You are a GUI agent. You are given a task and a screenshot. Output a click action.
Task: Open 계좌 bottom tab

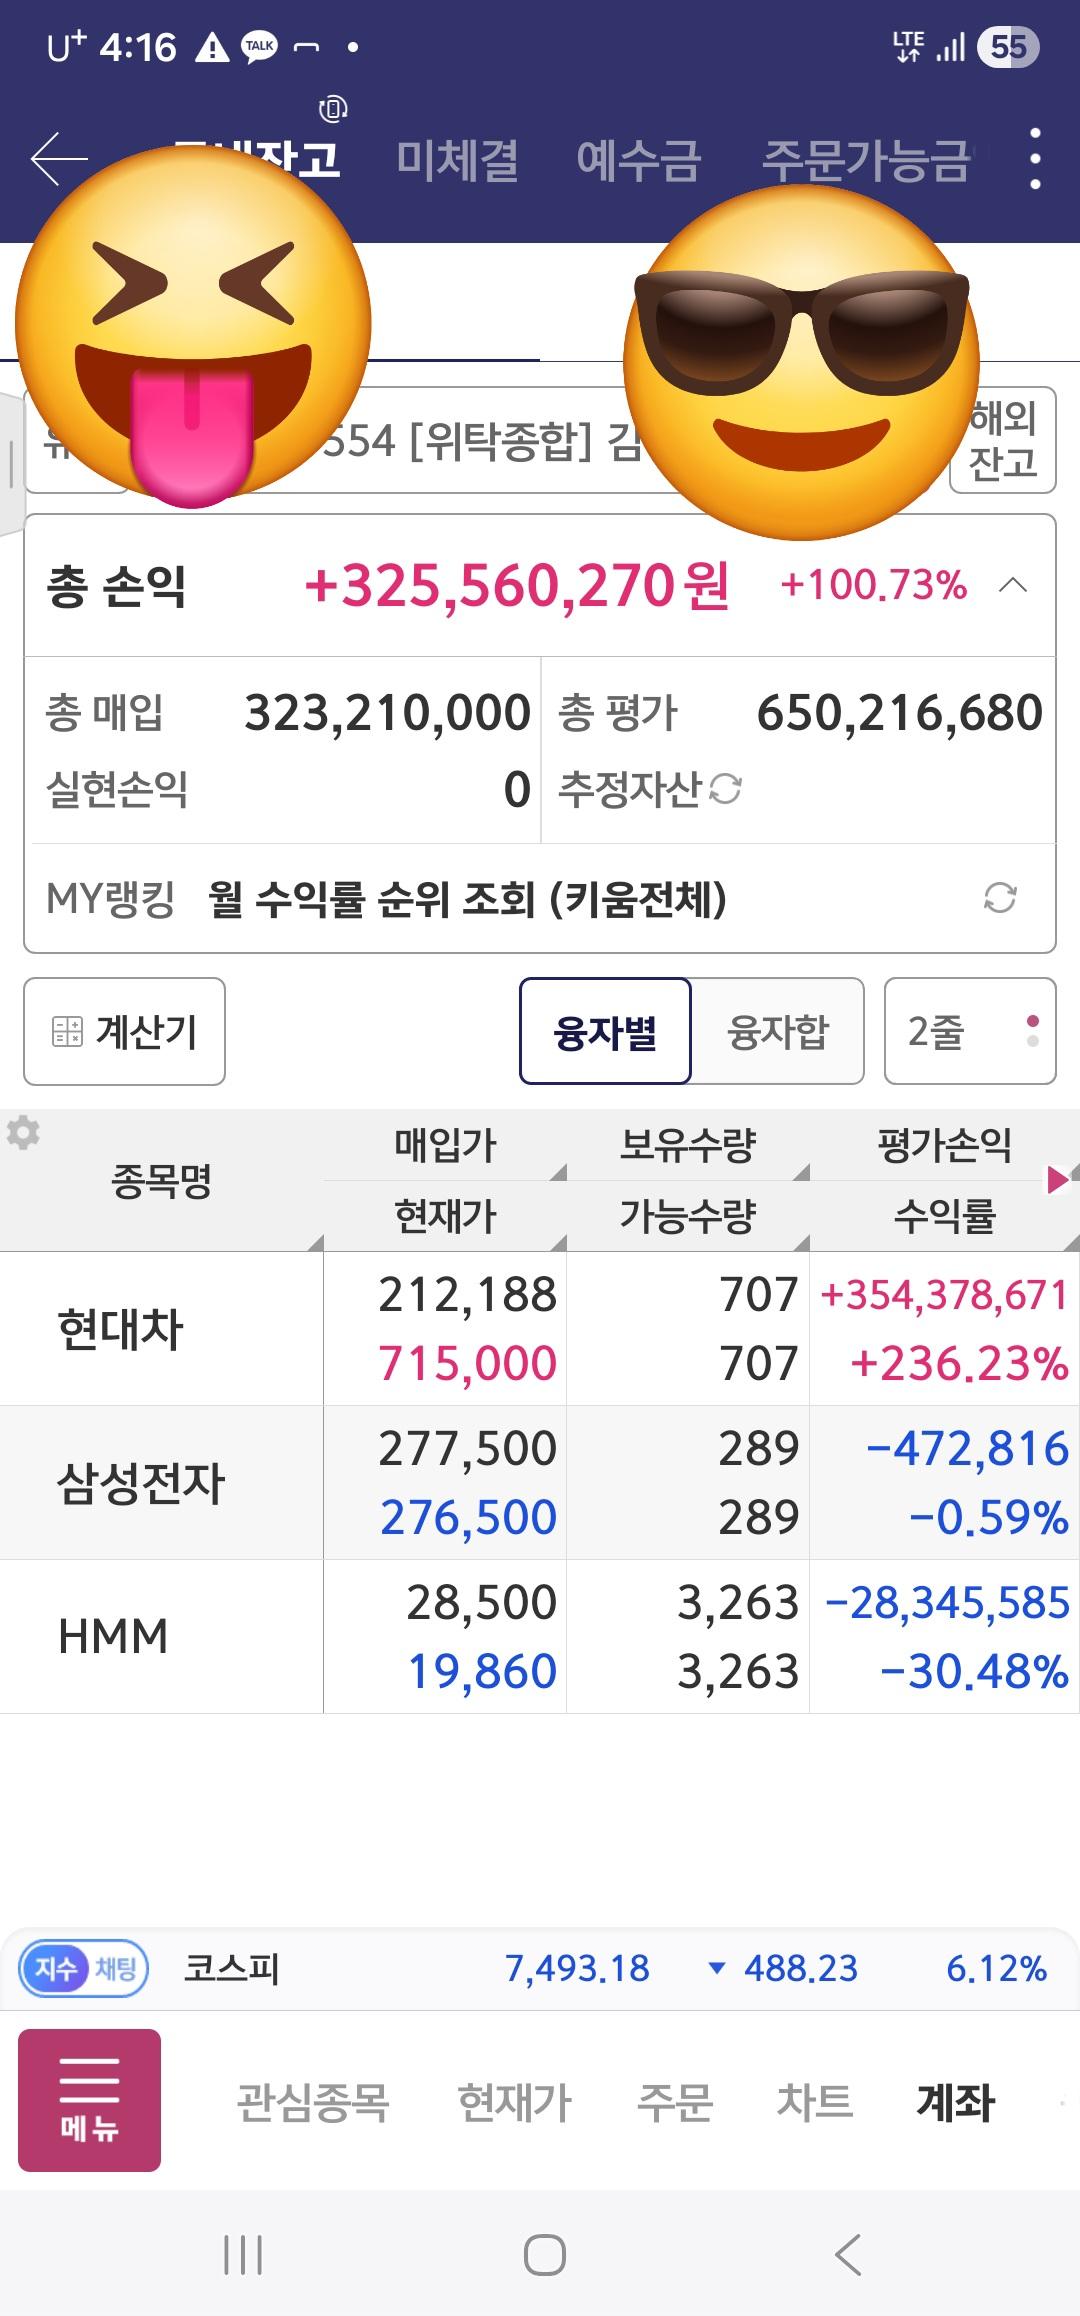coord(955,2102)
